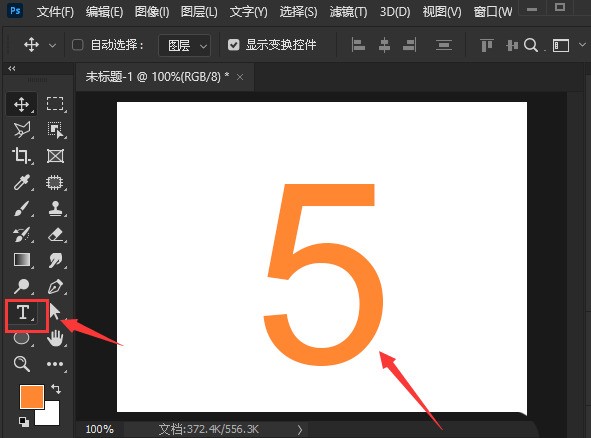Open the 图层(L) menu
Viewport: 591px width, 438px height.
199,12
